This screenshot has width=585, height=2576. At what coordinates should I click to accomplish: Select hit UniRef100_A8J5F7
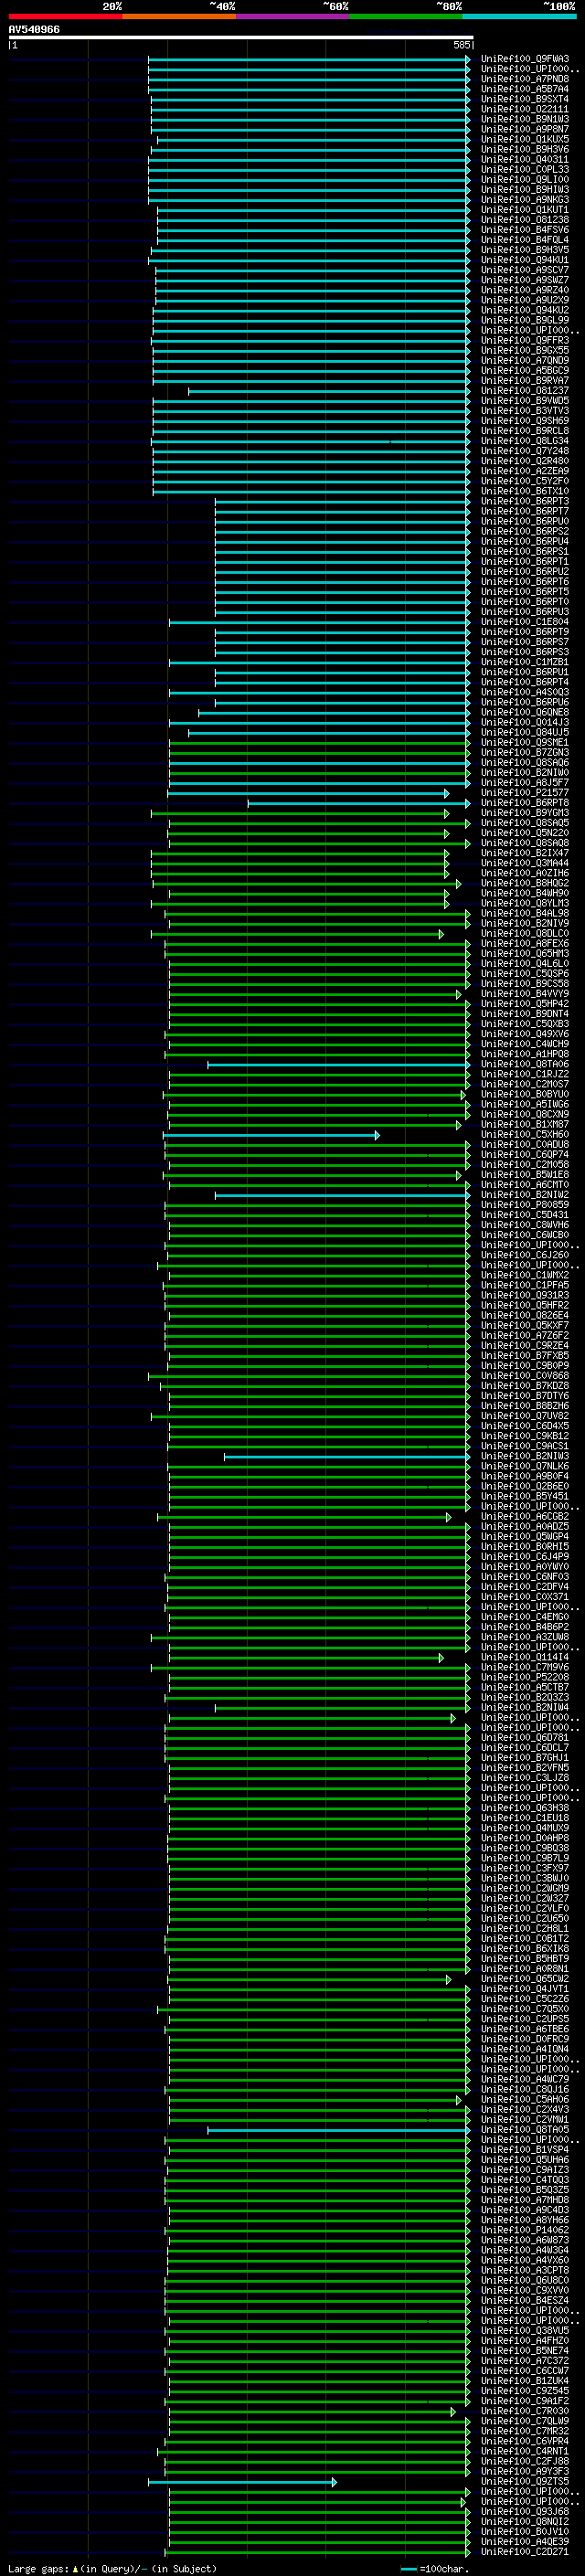point(525,782)
